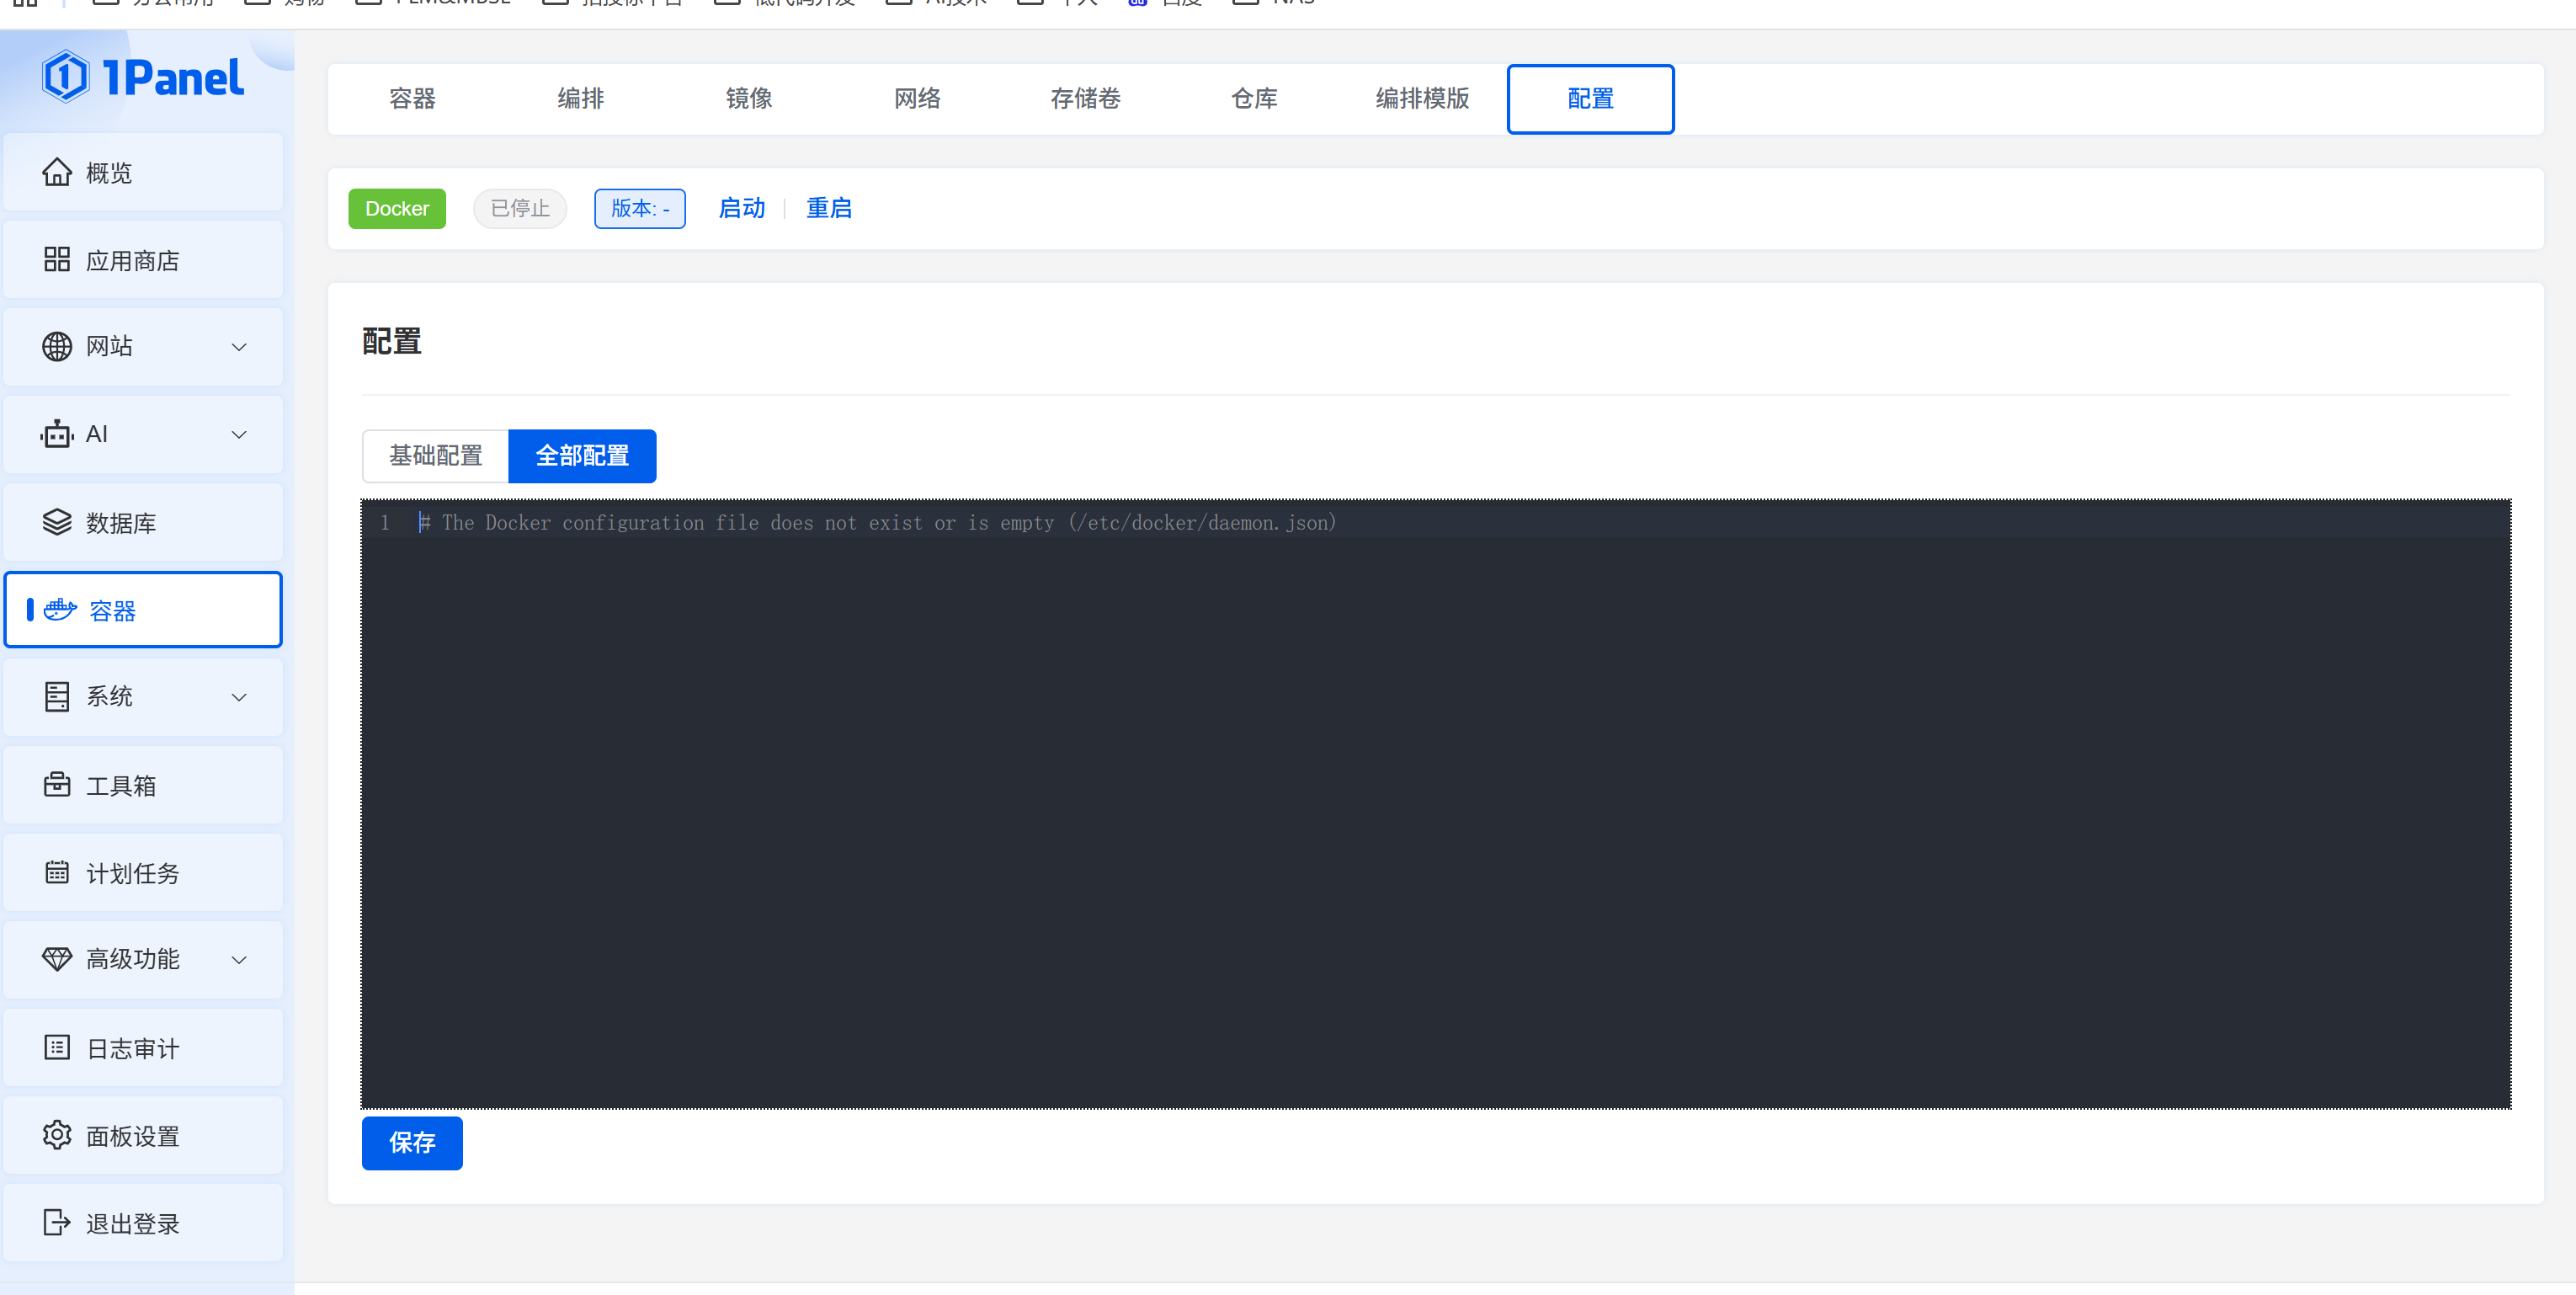Open the 概览 home icon
2576x1295 pixels.
click(x=57, y=173)
